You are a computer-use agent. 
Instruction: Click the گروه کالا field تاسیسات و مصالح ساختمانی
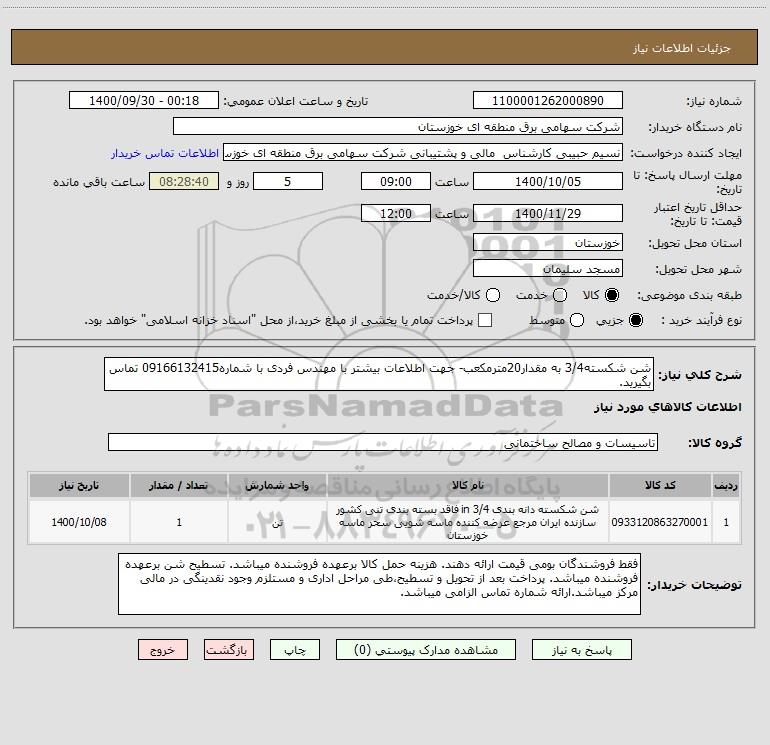[x=383, y=442]
